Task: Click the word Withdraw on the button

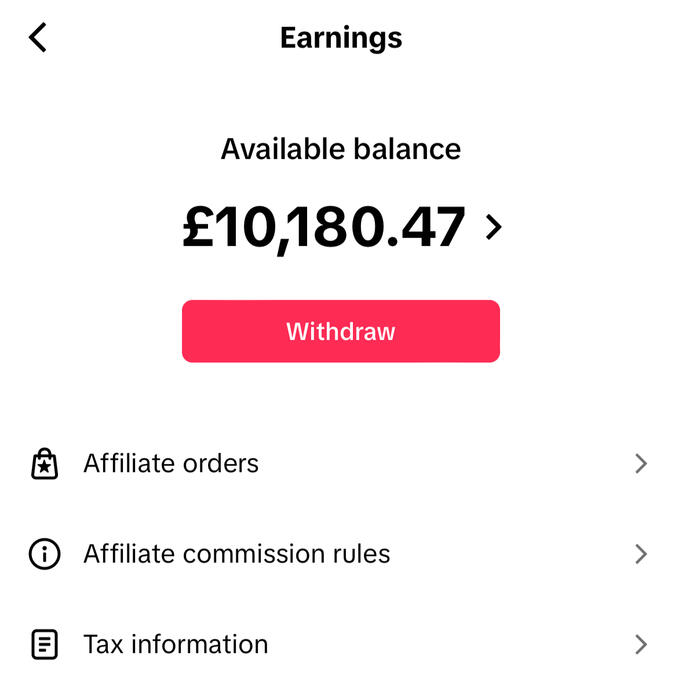Action: click(341, 332)
